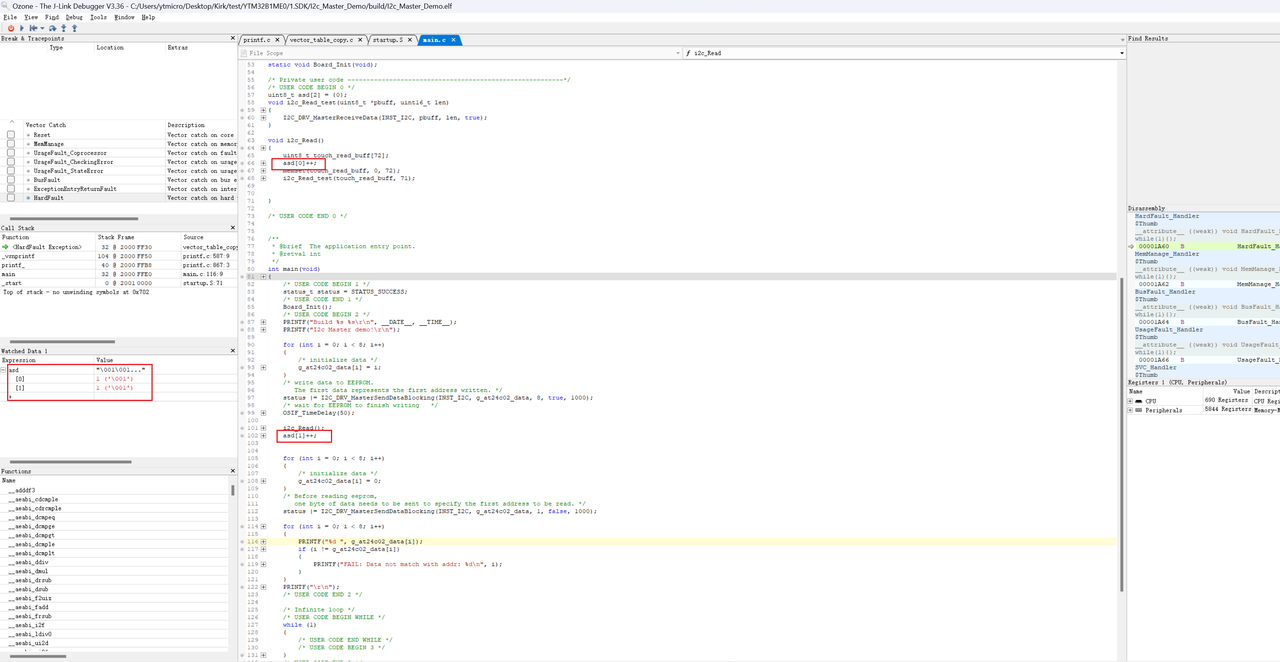Enable the Reset vector catch checkbox
1280x662 pixels.
[10, 135]
